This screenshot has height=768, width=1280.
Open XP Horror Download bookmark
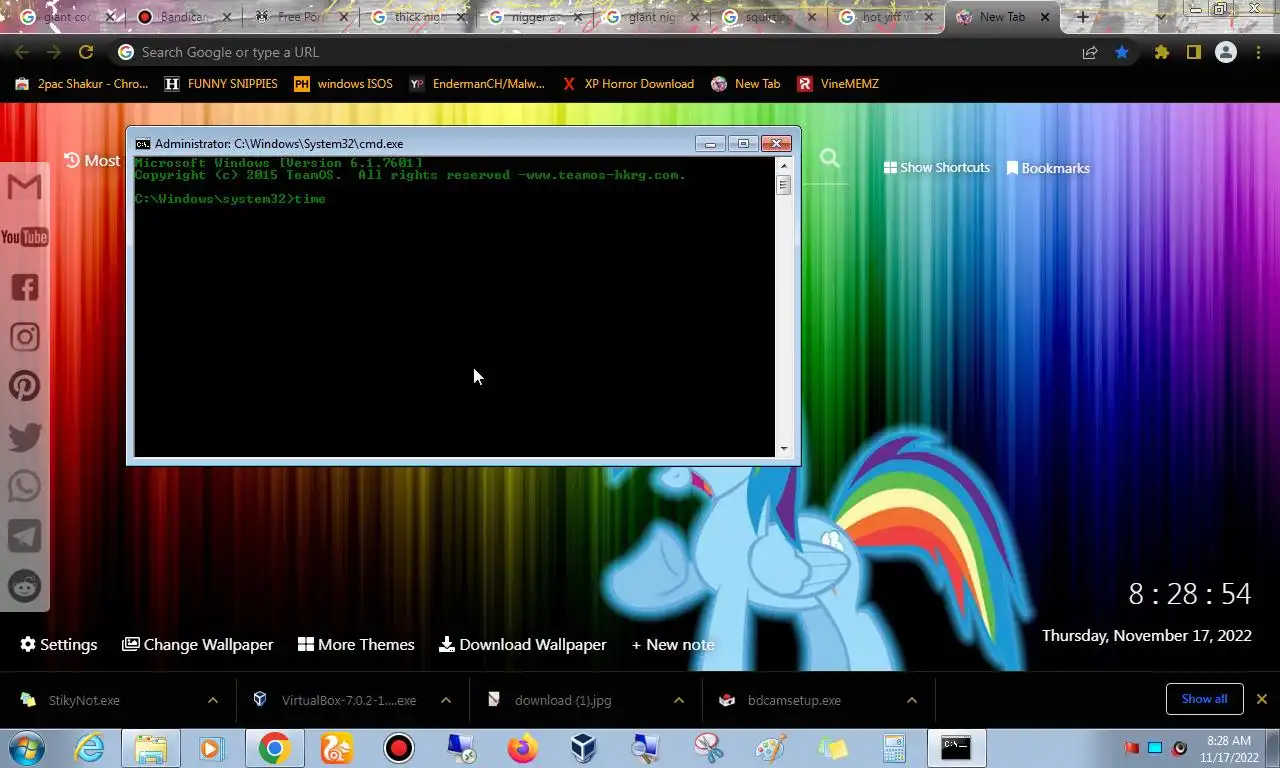pyautogui.click(x=628, y=84)
